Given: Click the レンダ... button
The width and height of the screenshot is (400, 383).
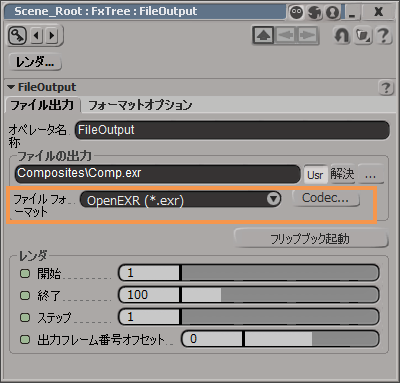Looking at the screenshot, I should tap(35, 62).
